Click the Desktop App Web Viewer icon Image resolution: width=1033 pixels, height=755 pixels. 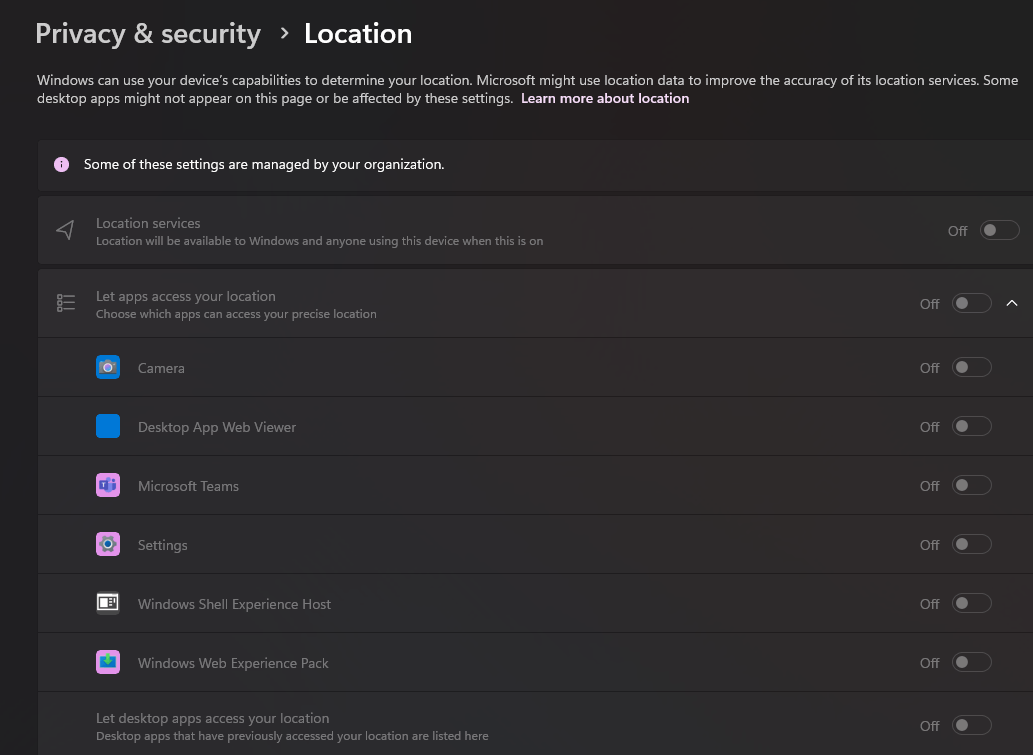pyautogui.click(x=108, y=426)
